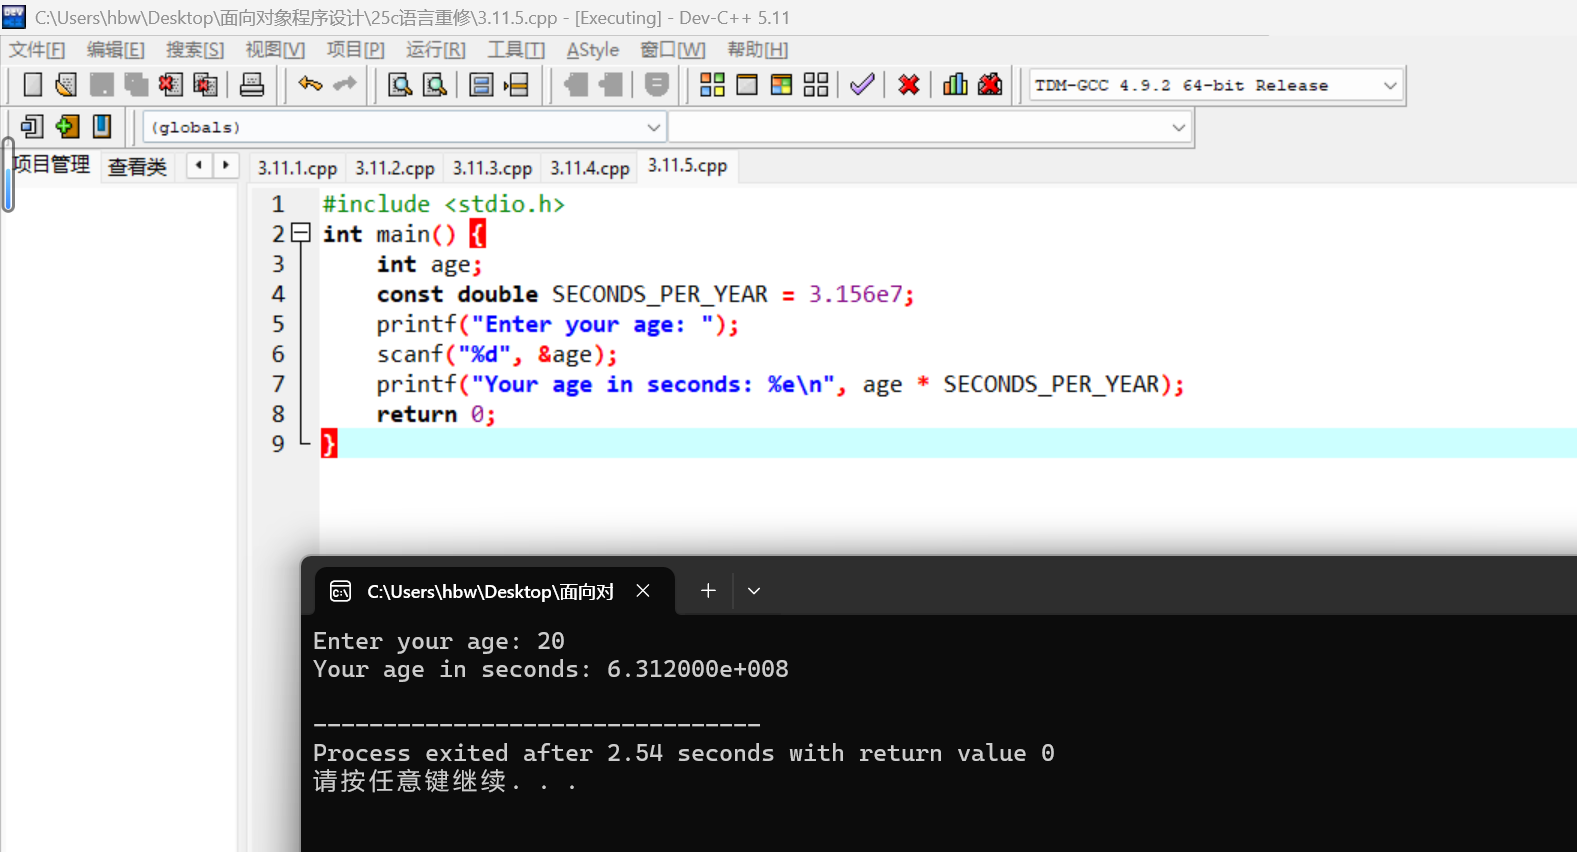Open the 运行[R] menu
The image size is (1577, 852).
(x=435, y=50)
